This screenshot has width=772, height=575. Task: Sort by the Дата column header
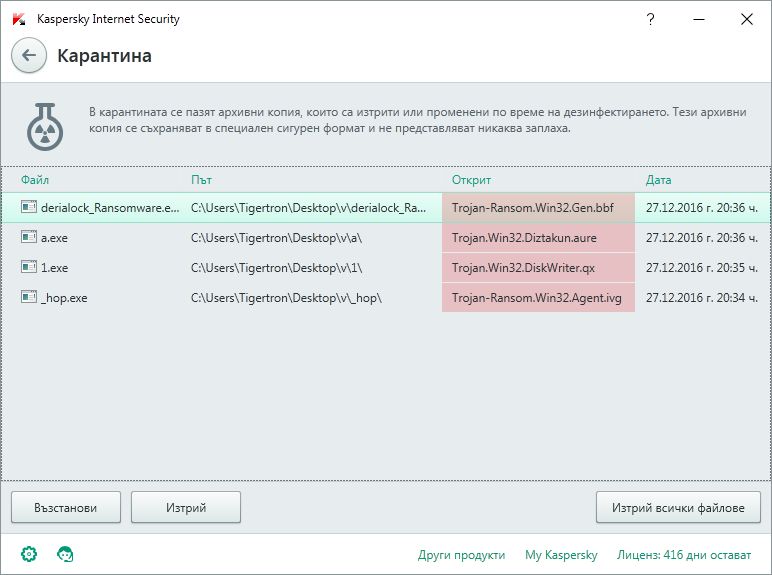658,180
